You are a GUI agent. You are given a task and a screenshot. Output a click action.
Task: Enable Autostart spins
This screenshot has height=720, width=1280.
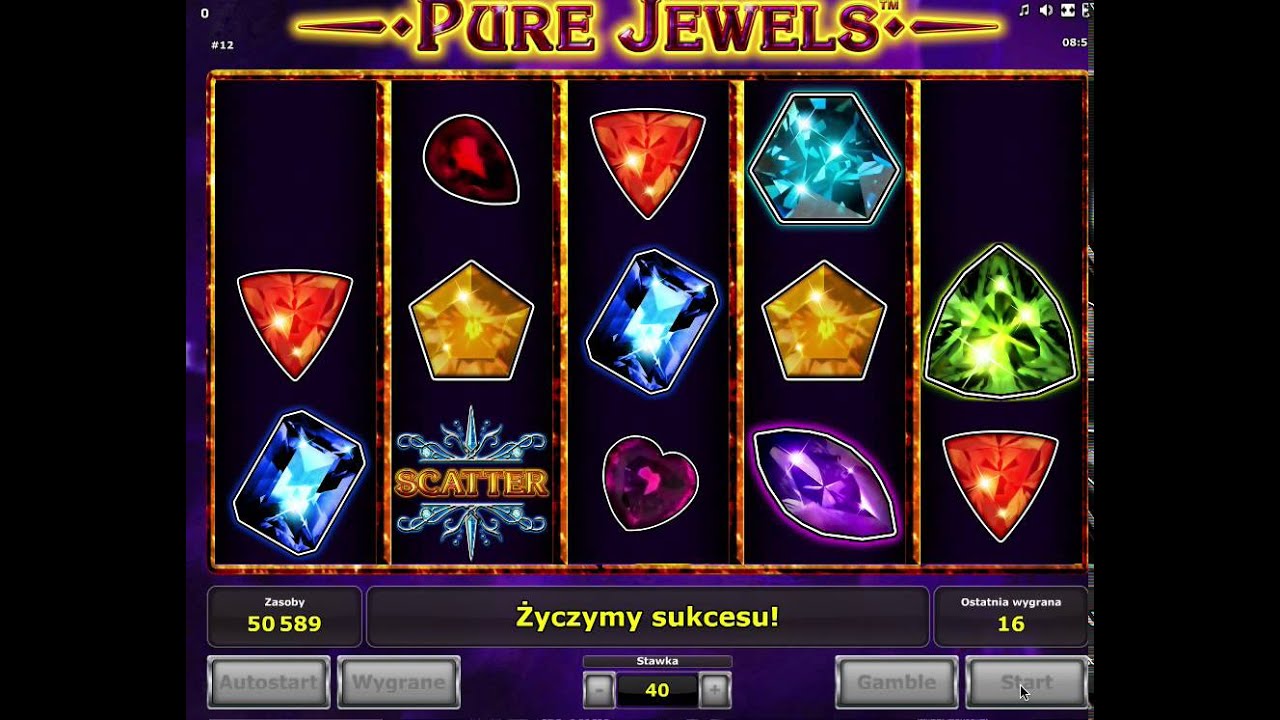pyautogui.click(x=268, y=683)
